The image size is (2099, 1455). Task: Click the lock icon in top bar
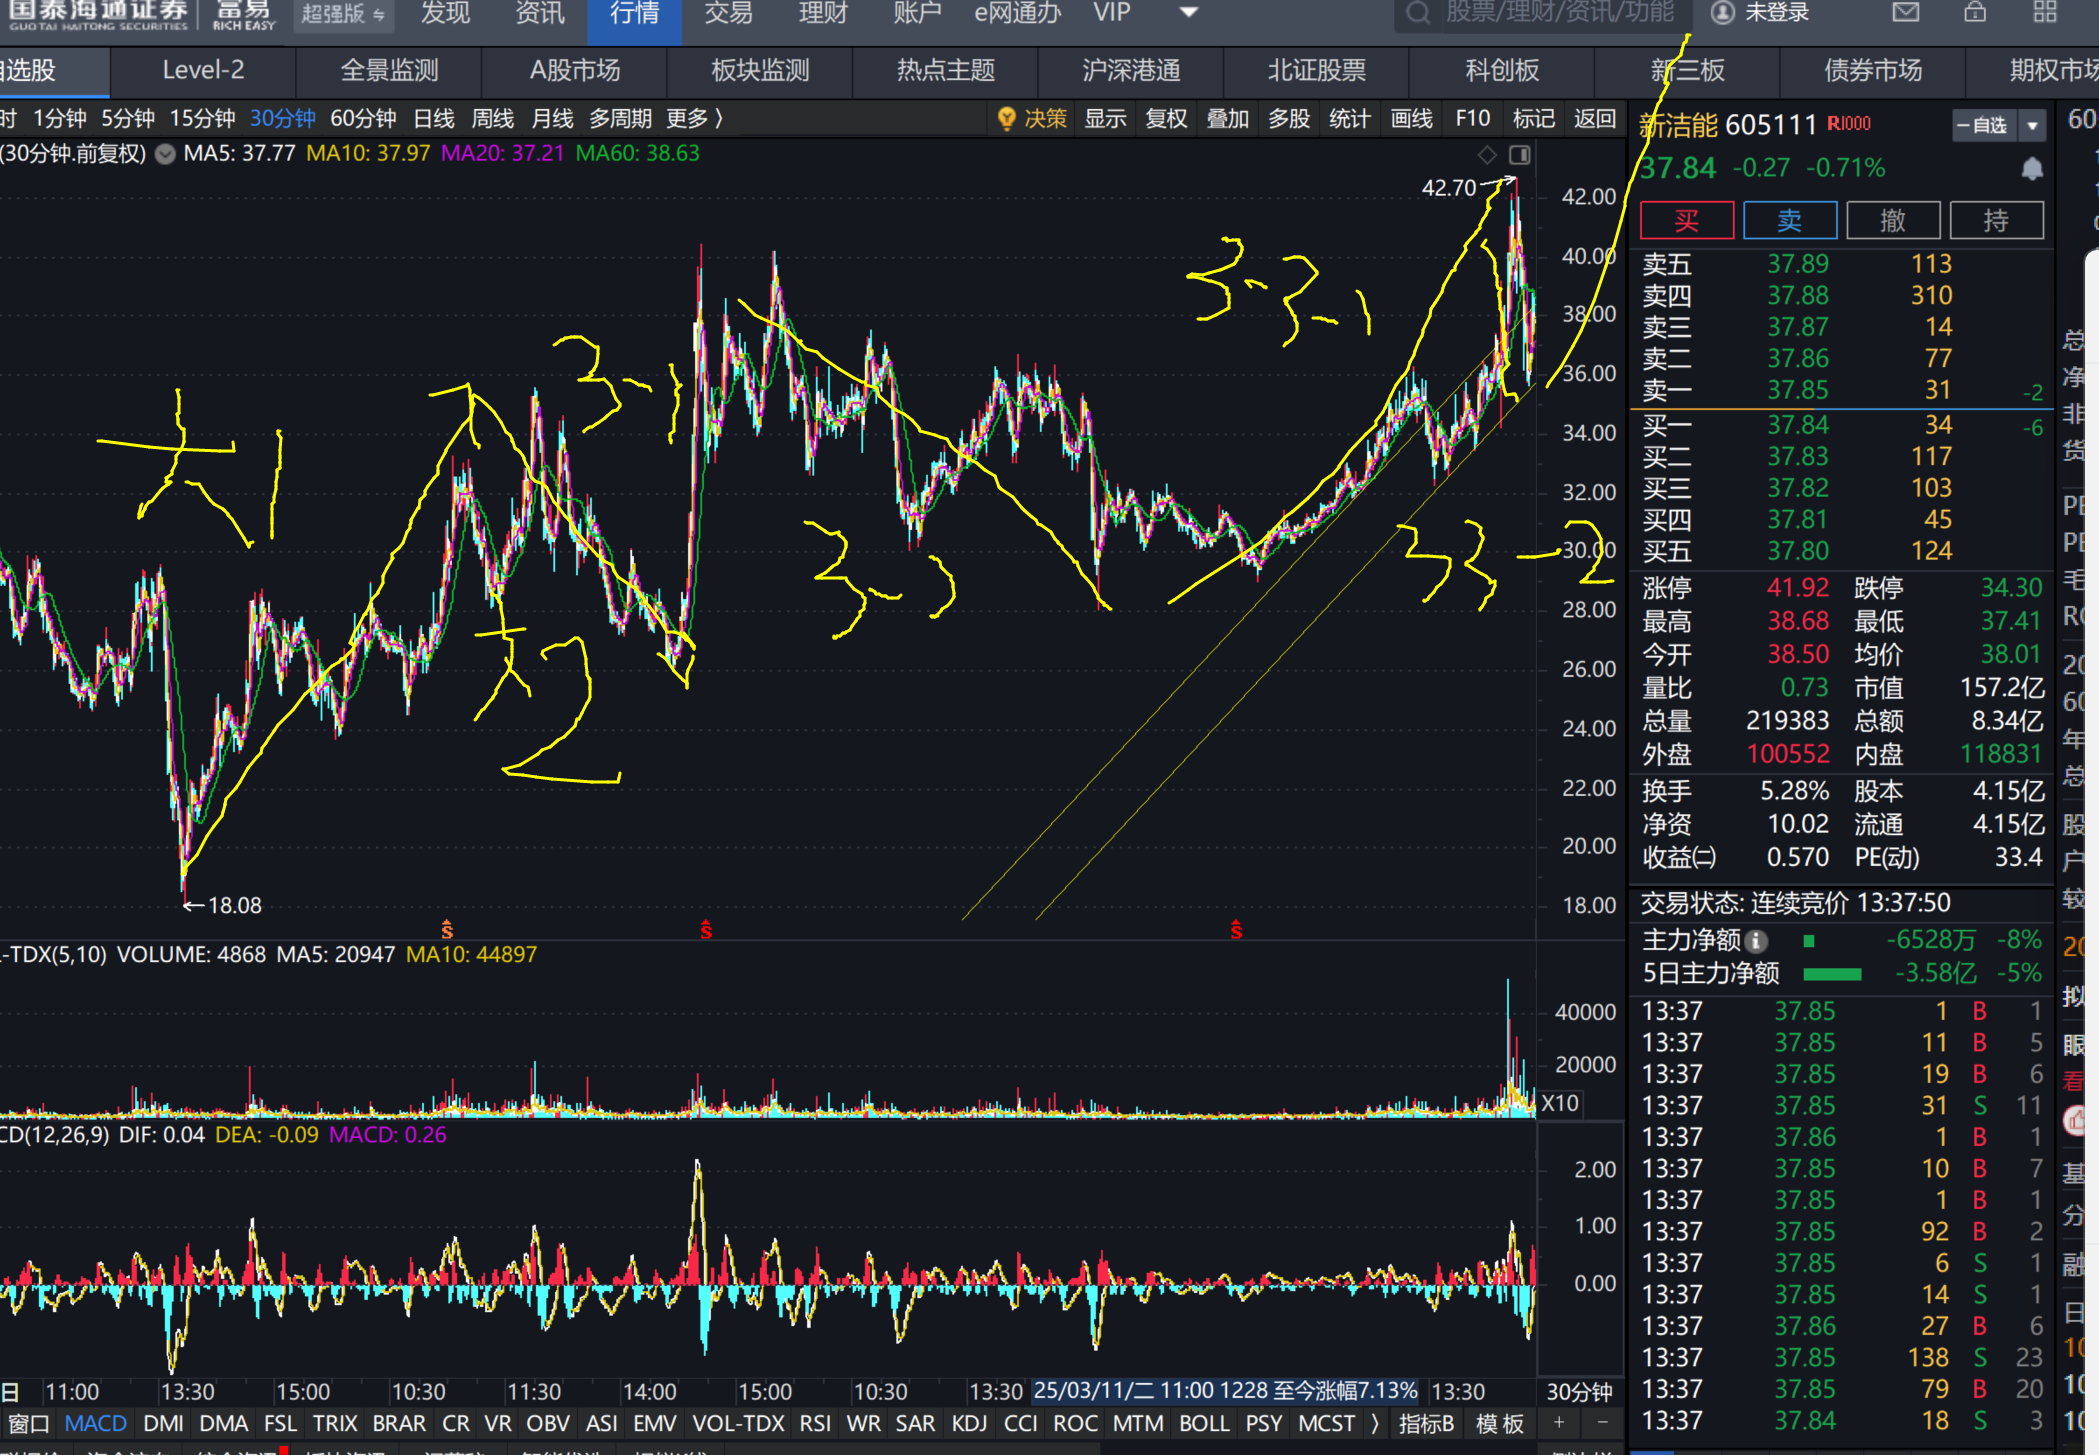tap(1975, 12)
